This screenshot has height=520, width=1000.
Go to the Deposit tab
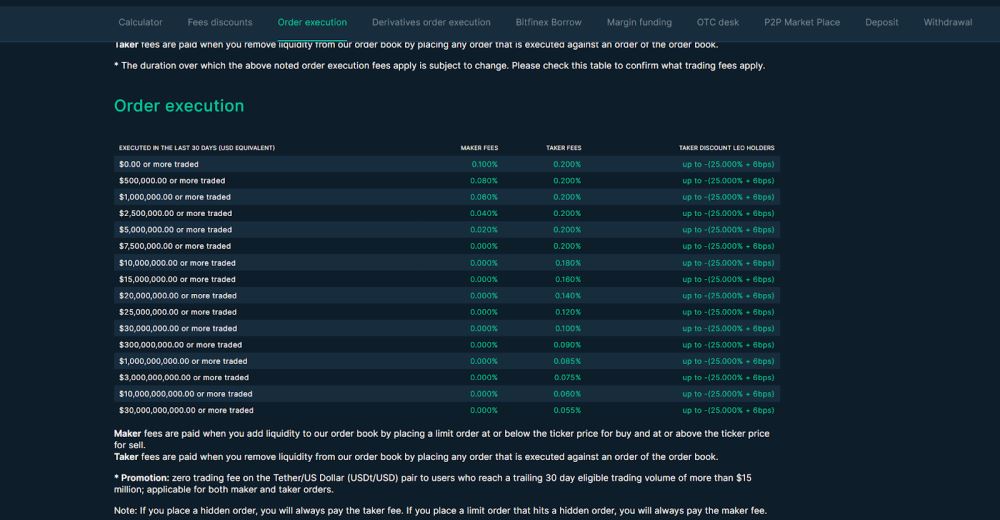(x=881, y=22)
